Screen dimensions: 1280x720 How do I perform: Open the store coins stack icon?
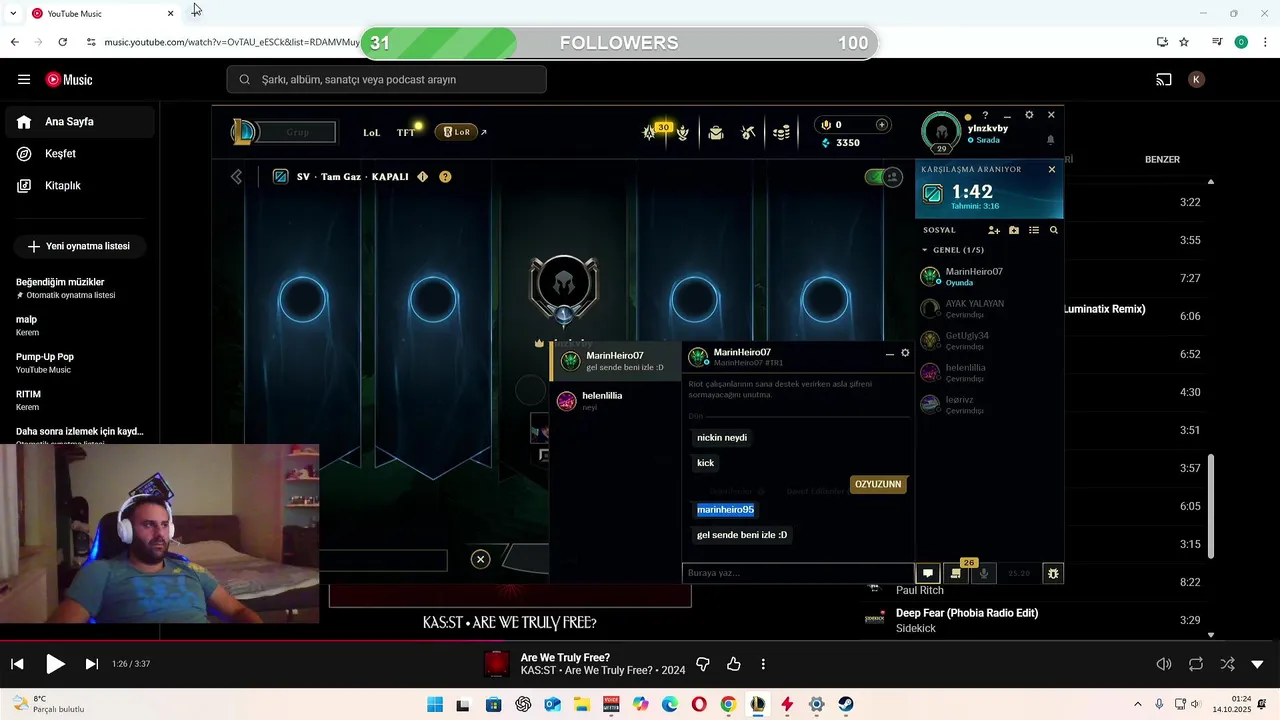click(781, 132)
